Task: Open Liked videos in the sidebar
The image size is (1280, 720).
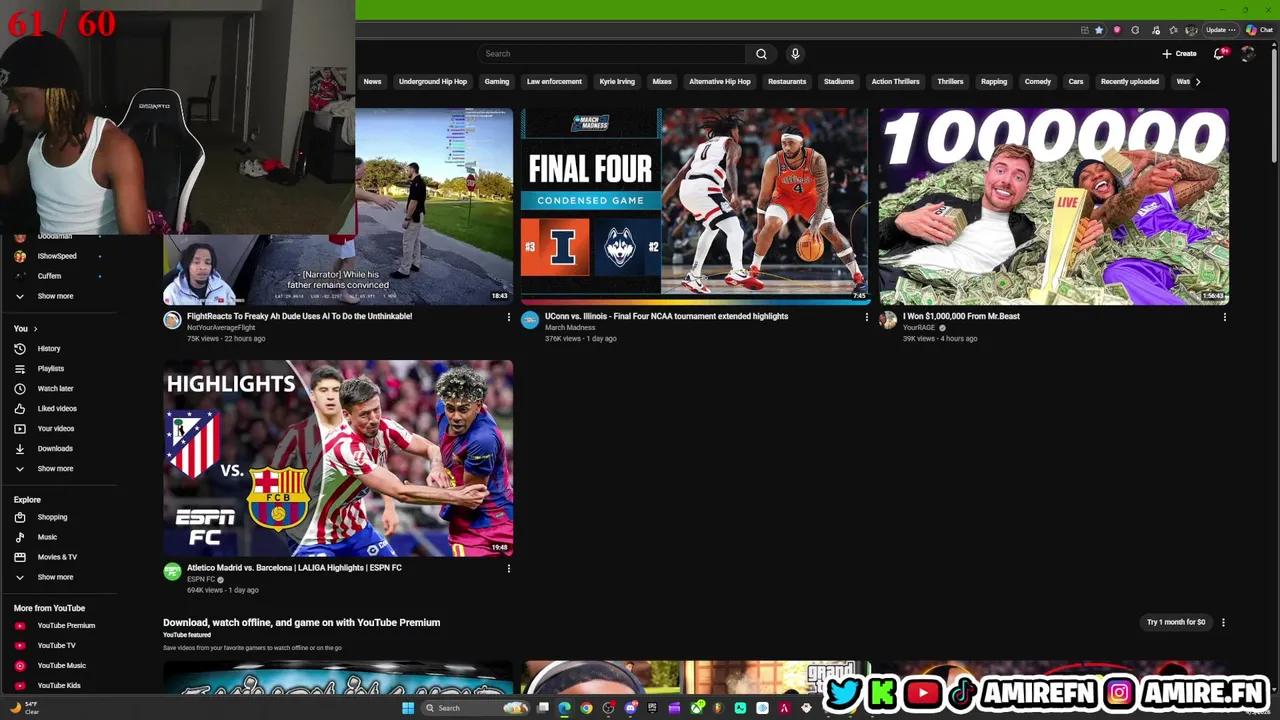Action: [56, 408]
